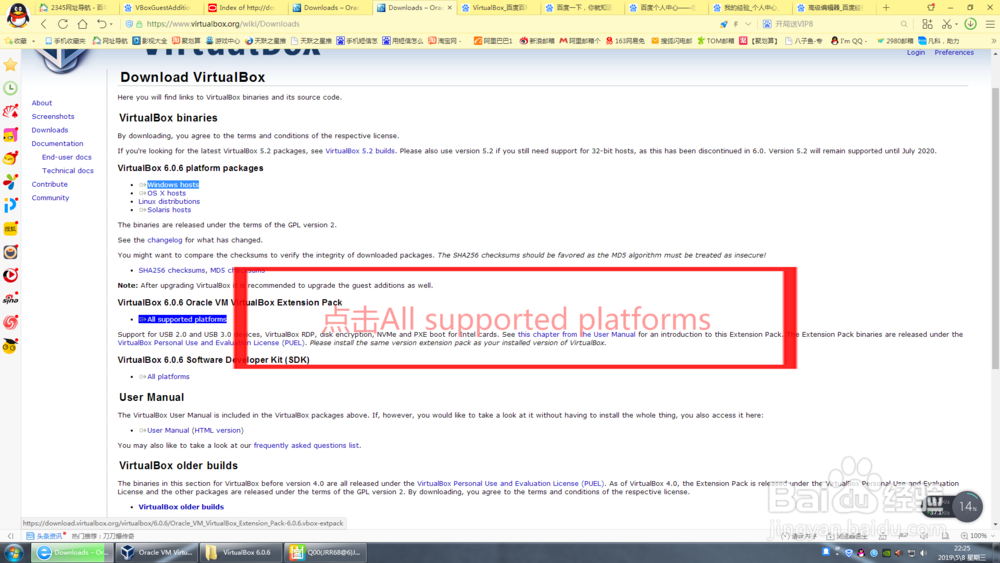Image resolution: width=1000 pixels, height=563 pixels.
Task: Open the SHA256 checksums link
Action: [x=172, y=270]
